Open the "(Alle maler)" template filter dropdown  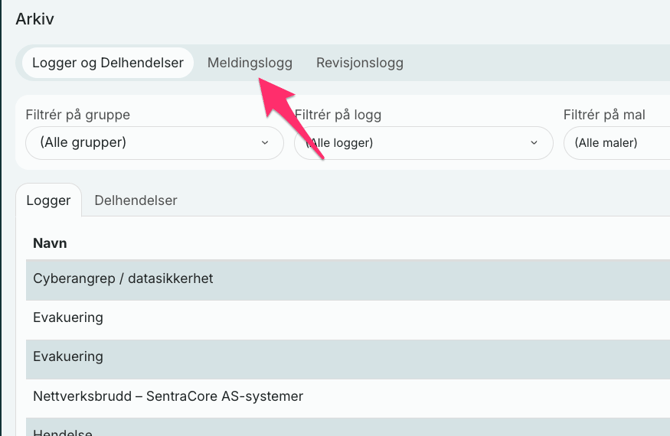(x=615, y=143)
